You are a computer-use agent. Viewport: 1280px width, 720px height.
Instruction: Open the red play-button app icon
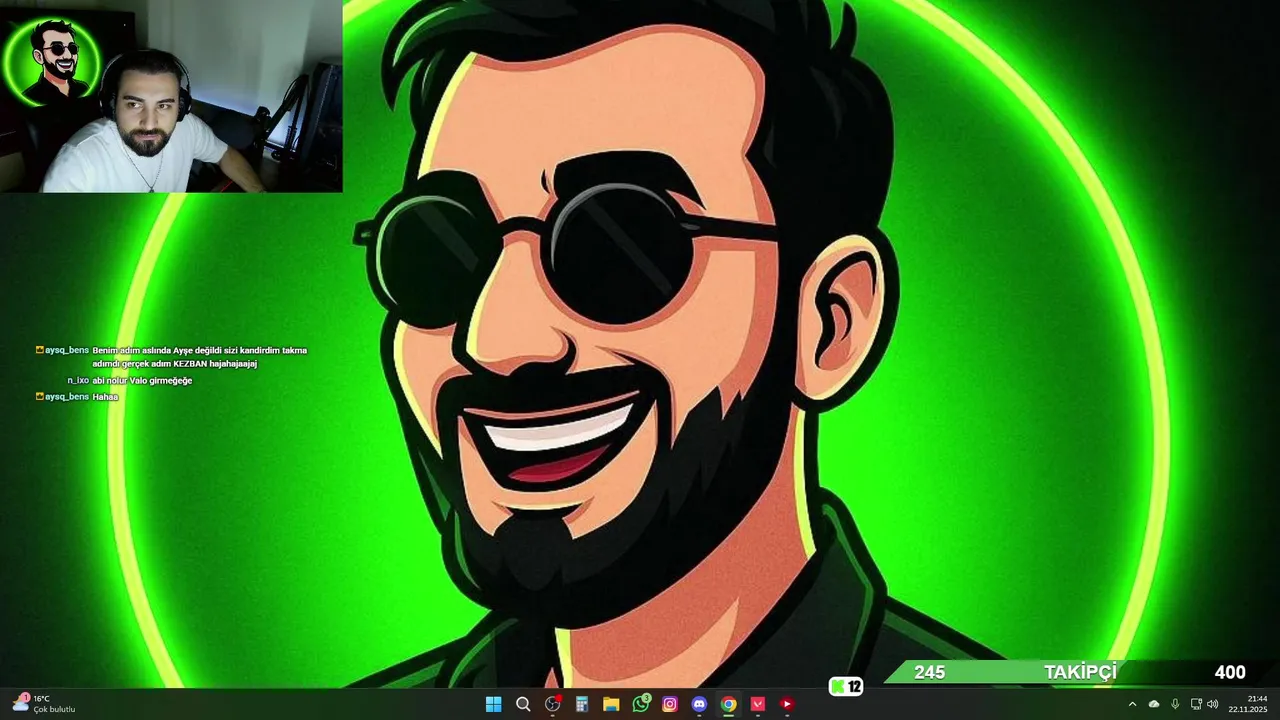pos(787,704)
